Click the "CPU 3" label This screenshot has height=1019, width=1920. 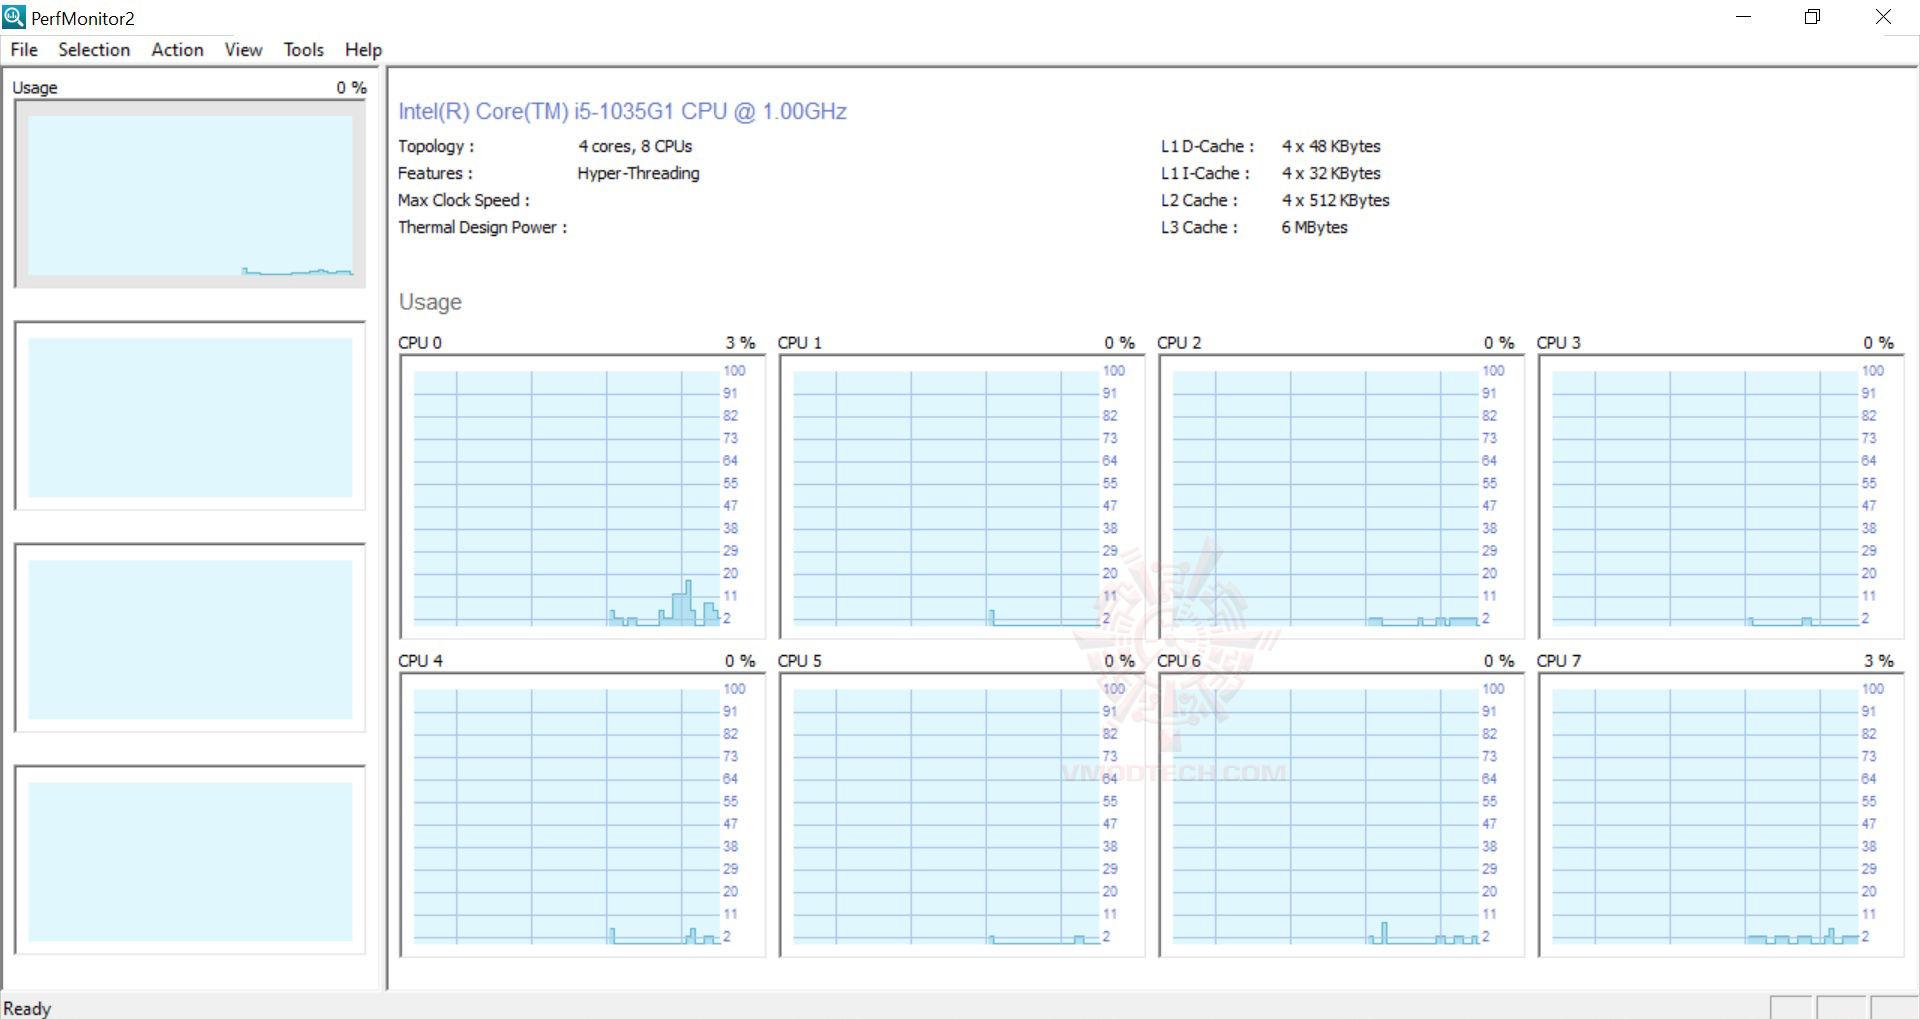(1559, 343)
